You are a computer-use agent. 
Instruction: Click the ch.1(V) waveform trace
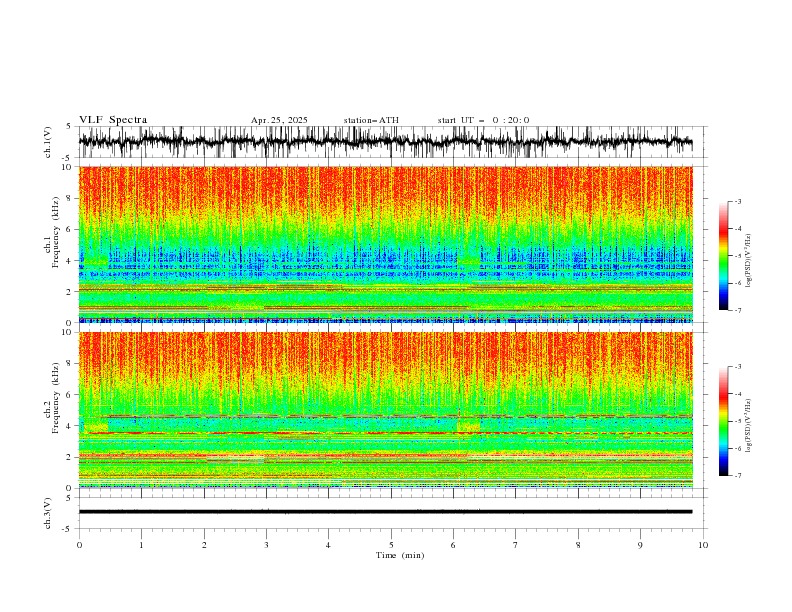[385, 142]
